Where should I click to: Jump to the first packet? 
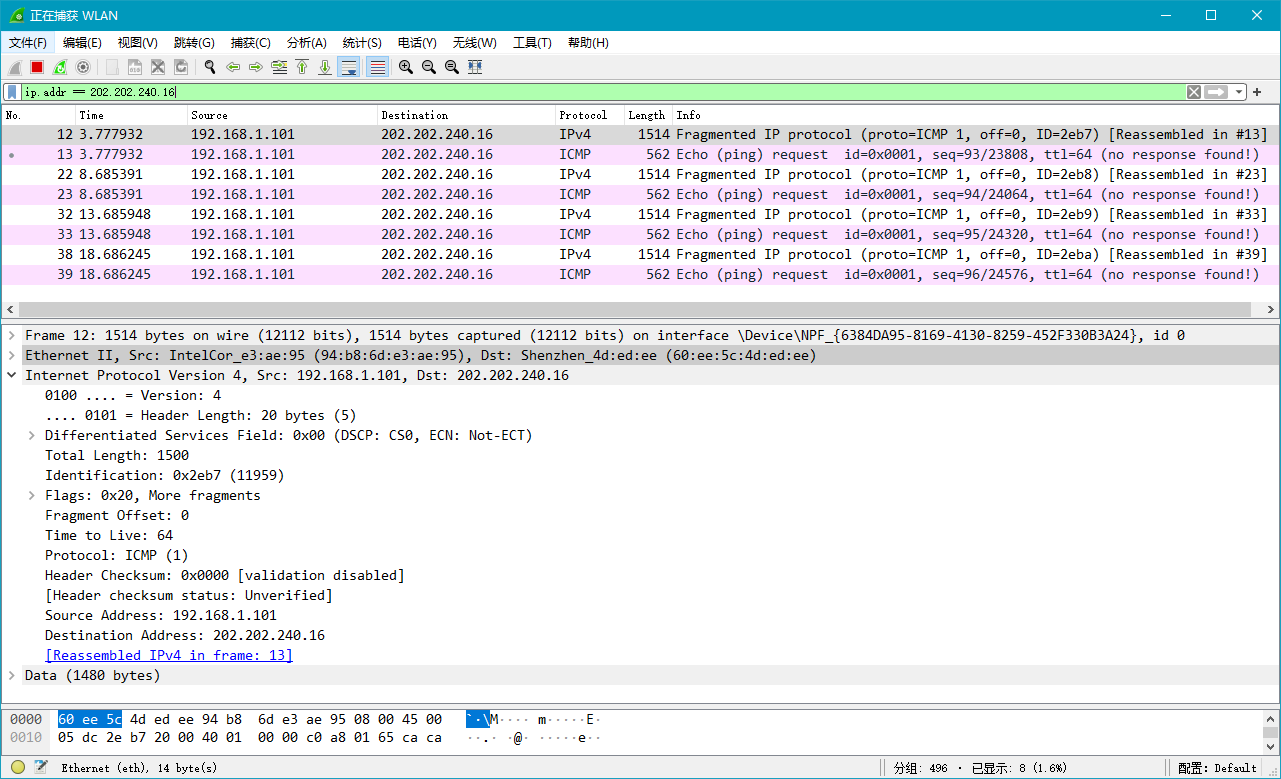(x=302, y=67)
